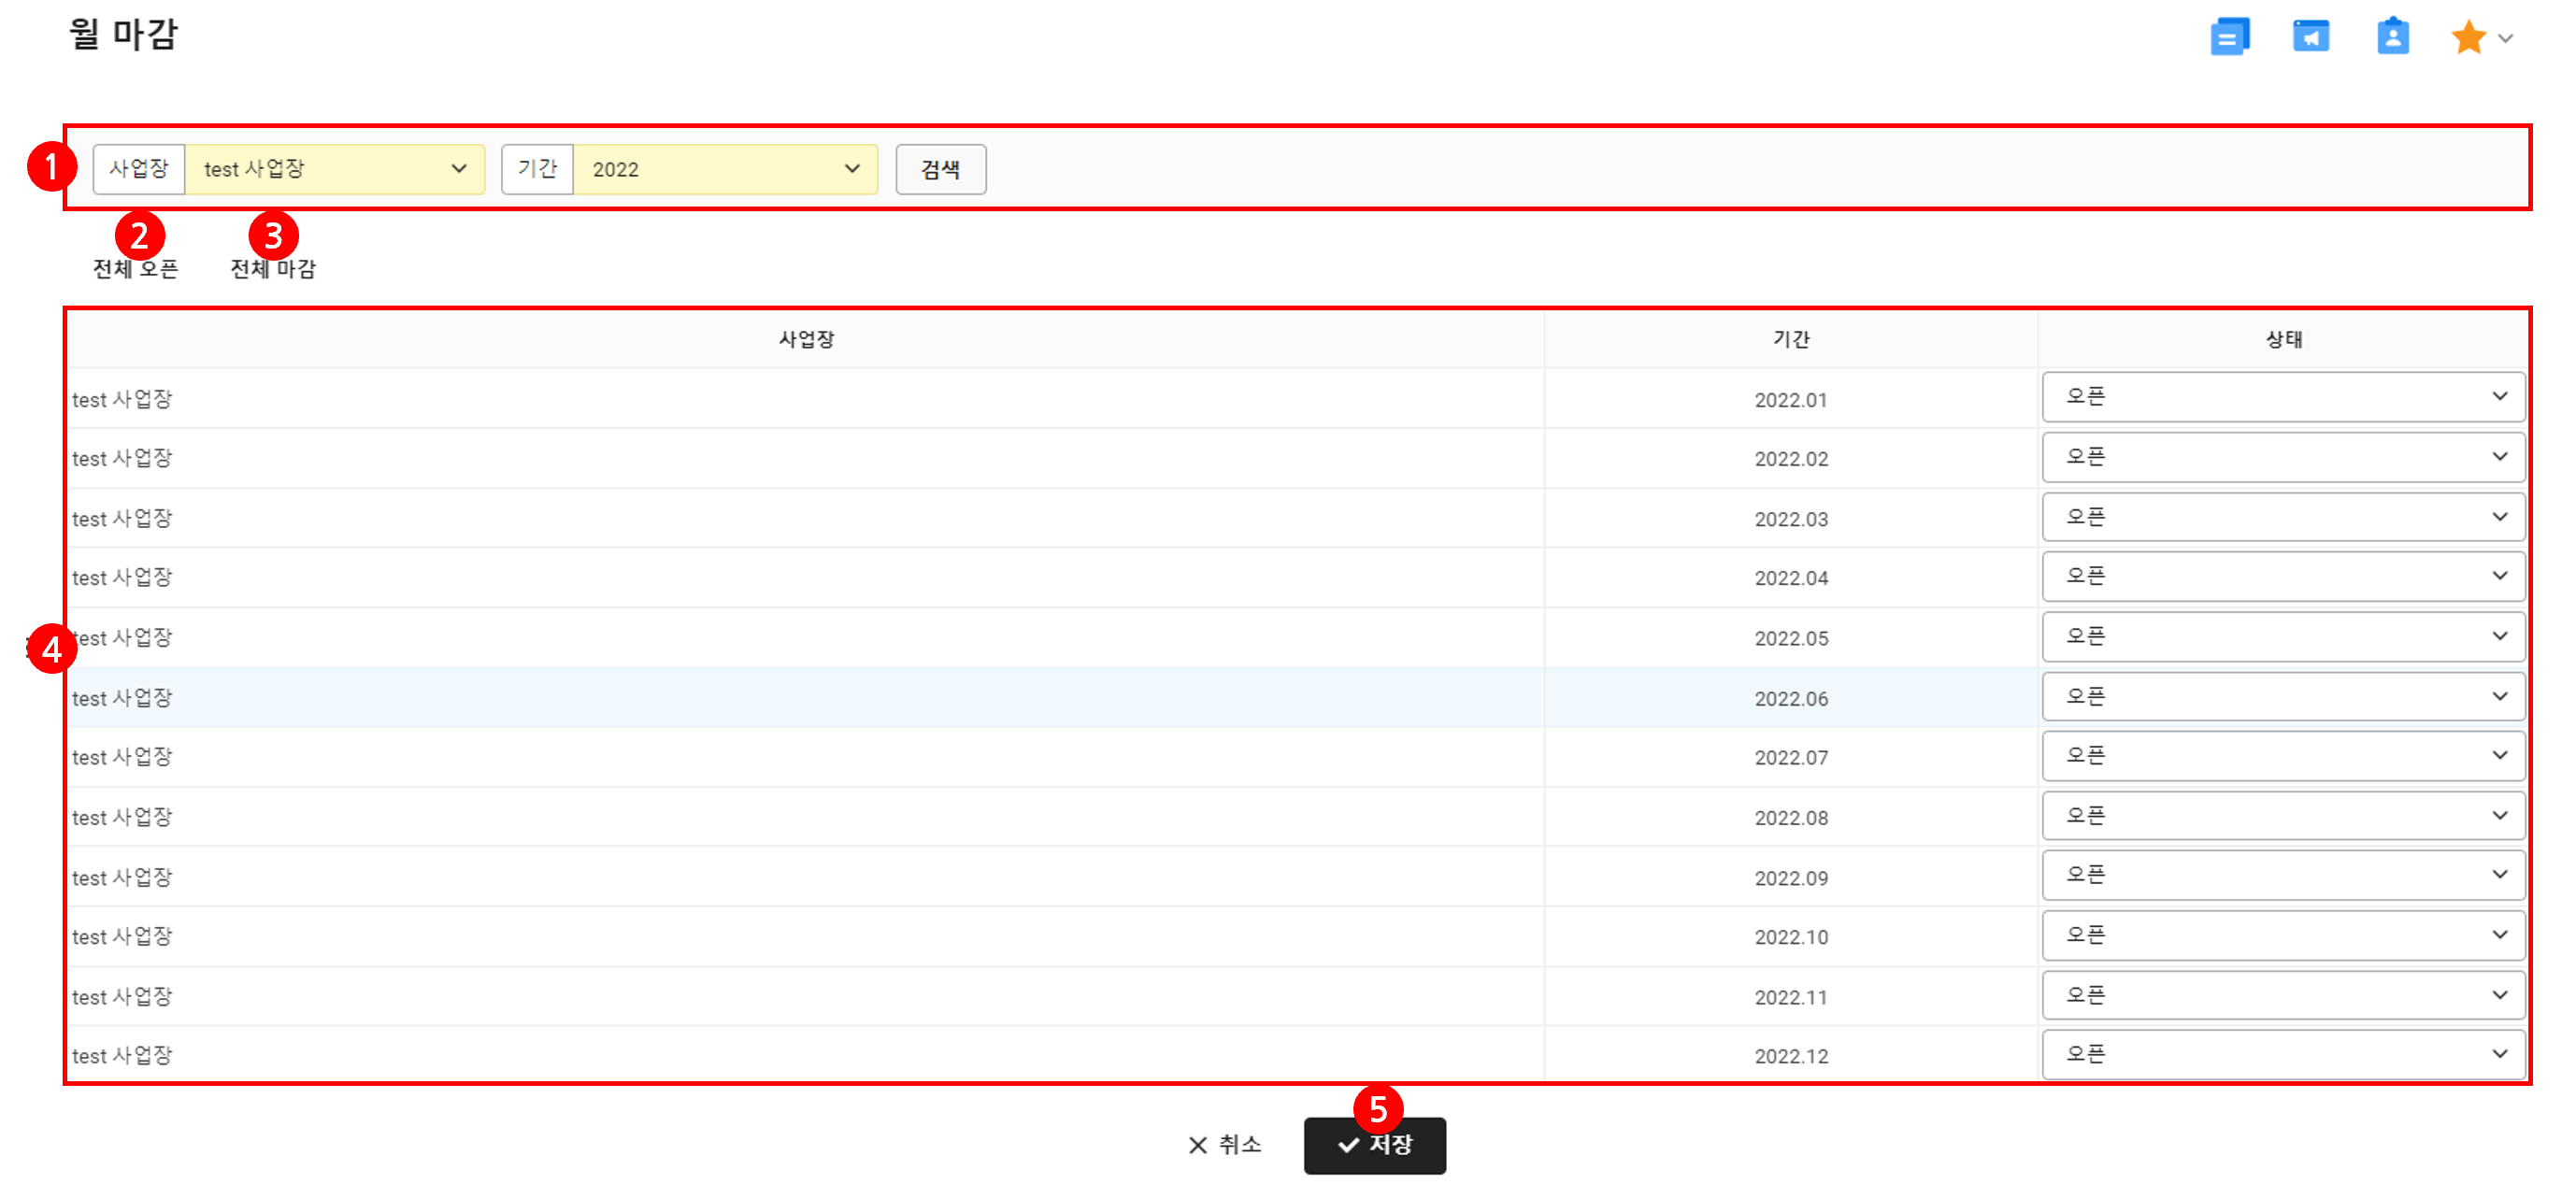Screen dimensions: 2576x1184
Task: Click the 사업장 filter label
Action: 139,169
